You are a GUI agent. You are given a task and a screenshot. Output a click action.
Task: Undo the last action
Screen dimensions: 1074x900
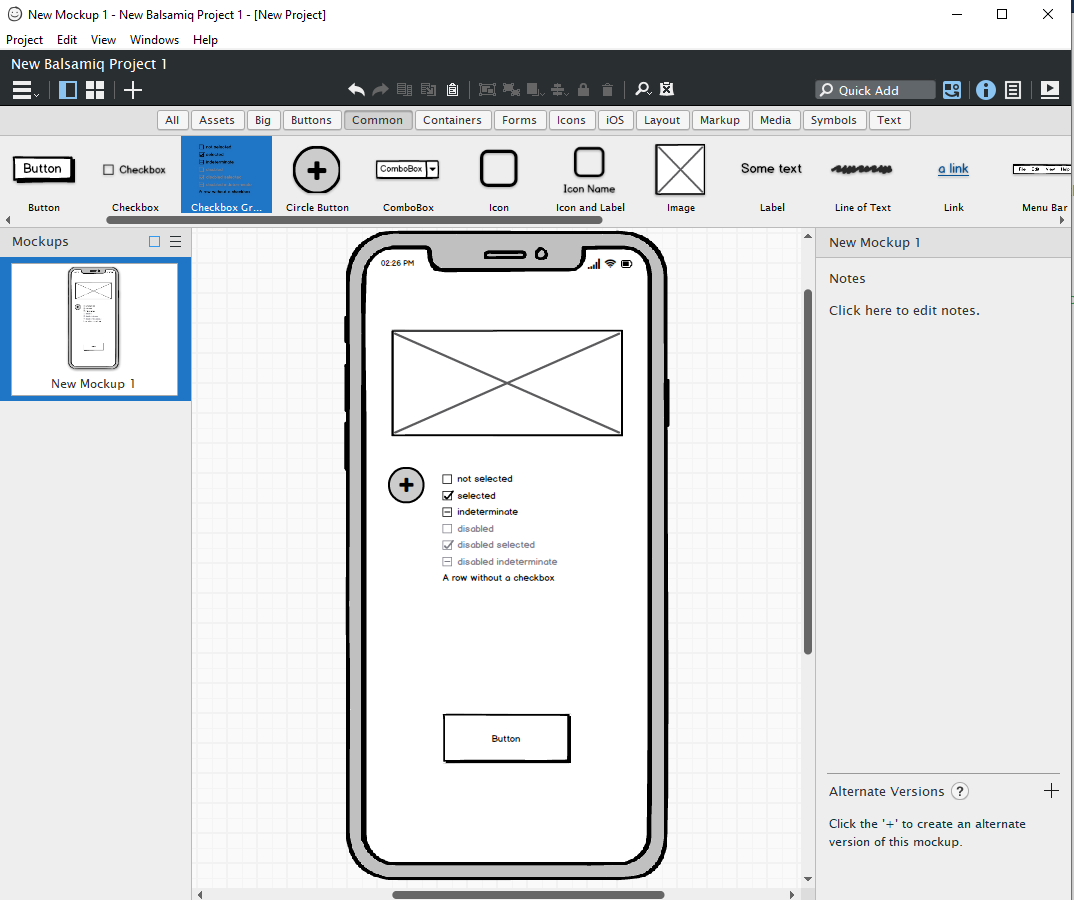tap(357, 89)
